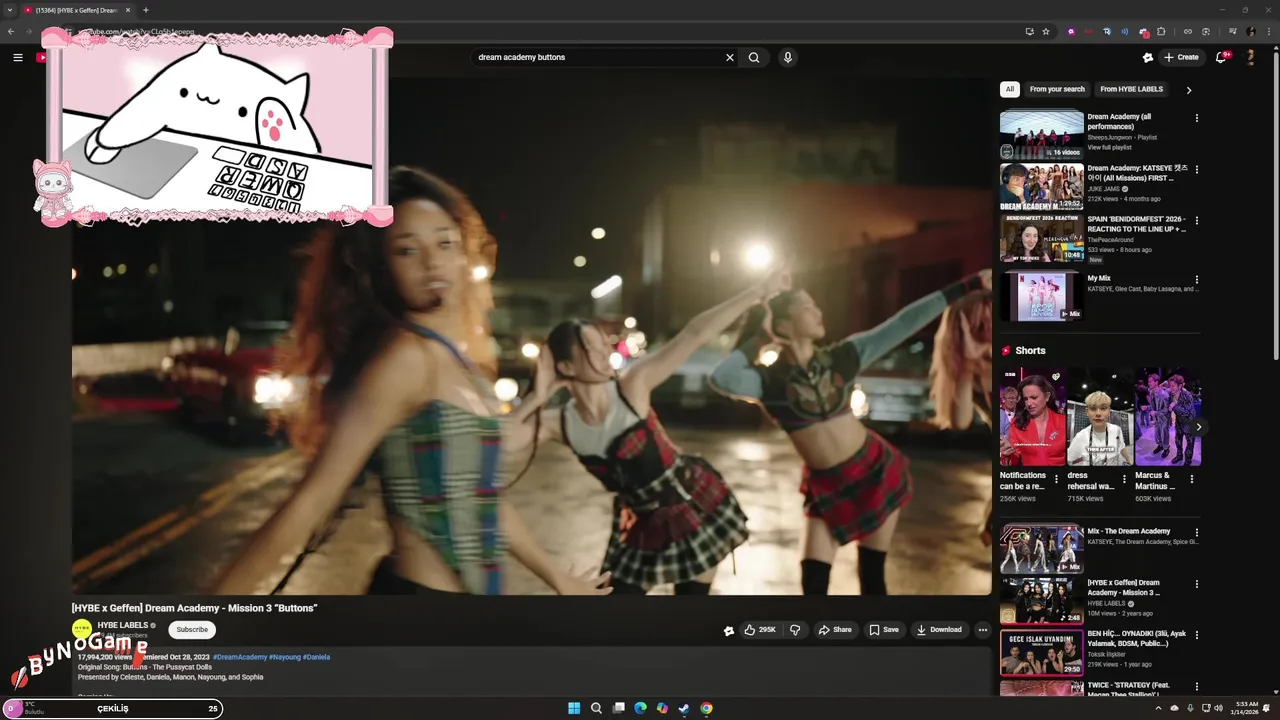1280x720 pixels.
Task: Open the install-app icon in the address bar
Action: click(x=1029, y=31)
